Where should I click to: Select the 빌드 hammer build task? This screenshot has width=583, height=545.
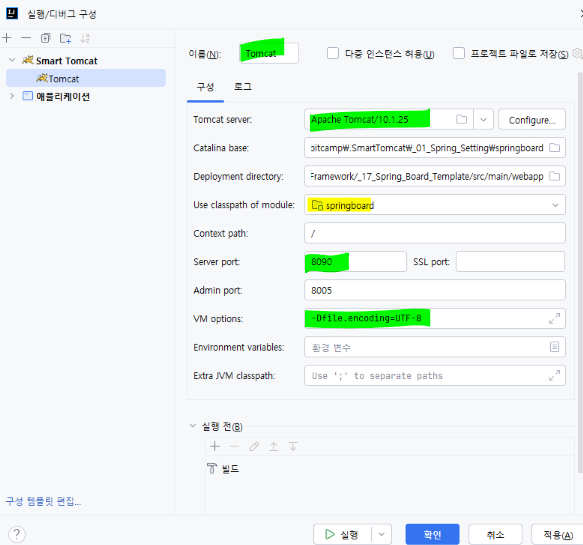[x=223, y=468]
